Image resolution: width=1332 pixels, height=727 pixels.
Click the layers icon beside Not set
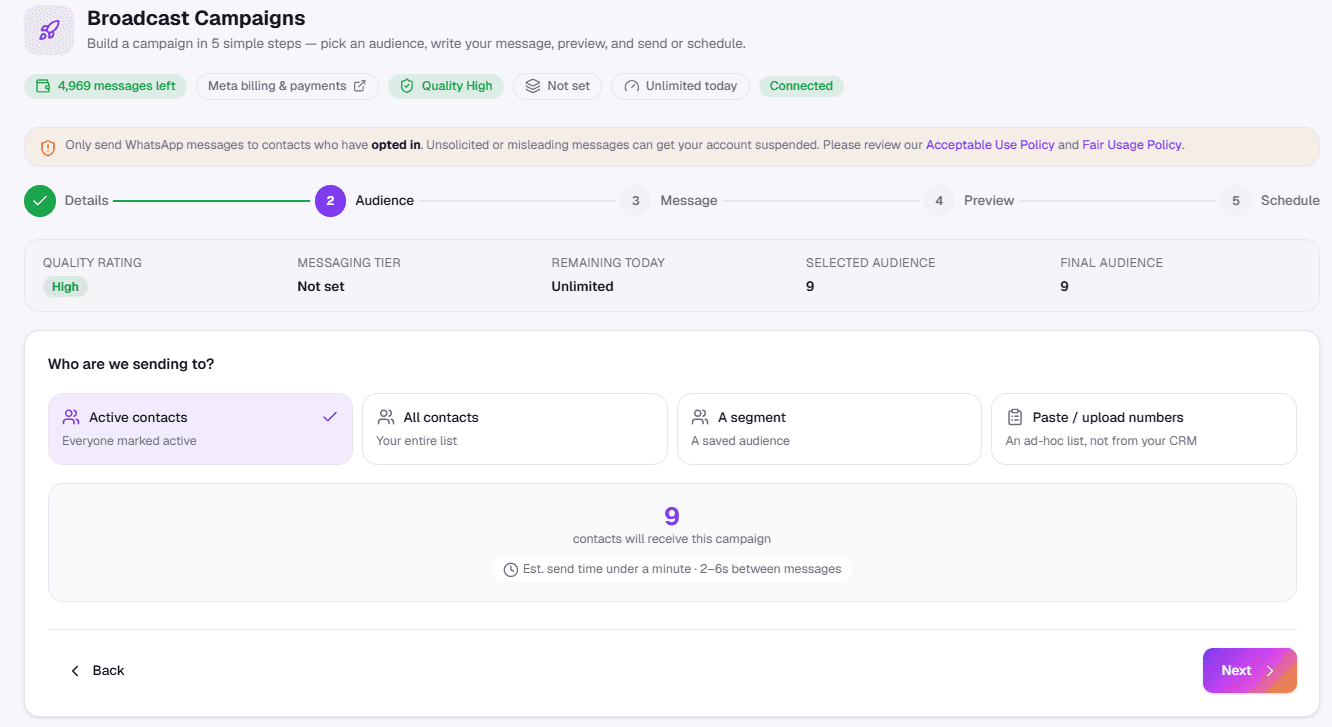pos(533,86)
